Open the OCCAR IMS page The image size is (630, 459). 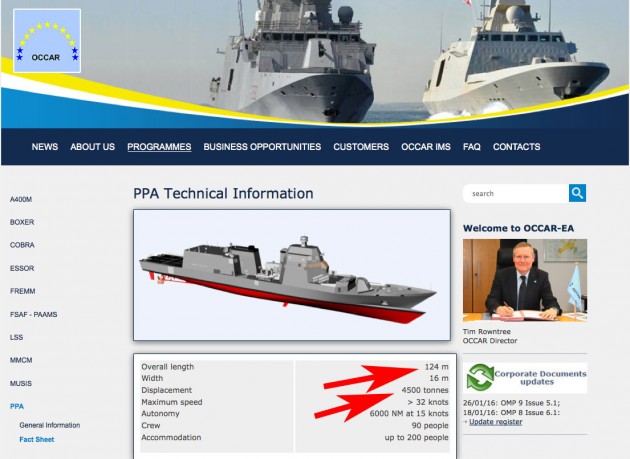[425, 147]
